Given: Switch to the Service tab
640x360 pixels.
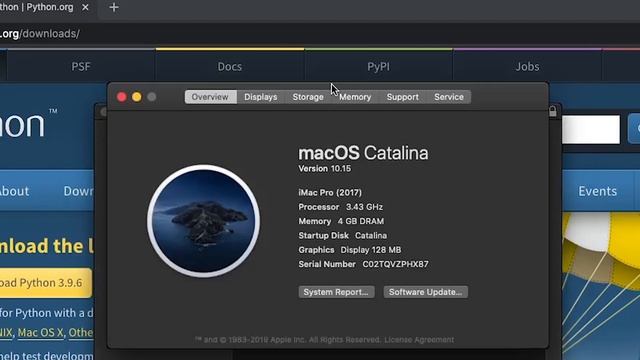Looking at the screenshot, I should 449,97.
